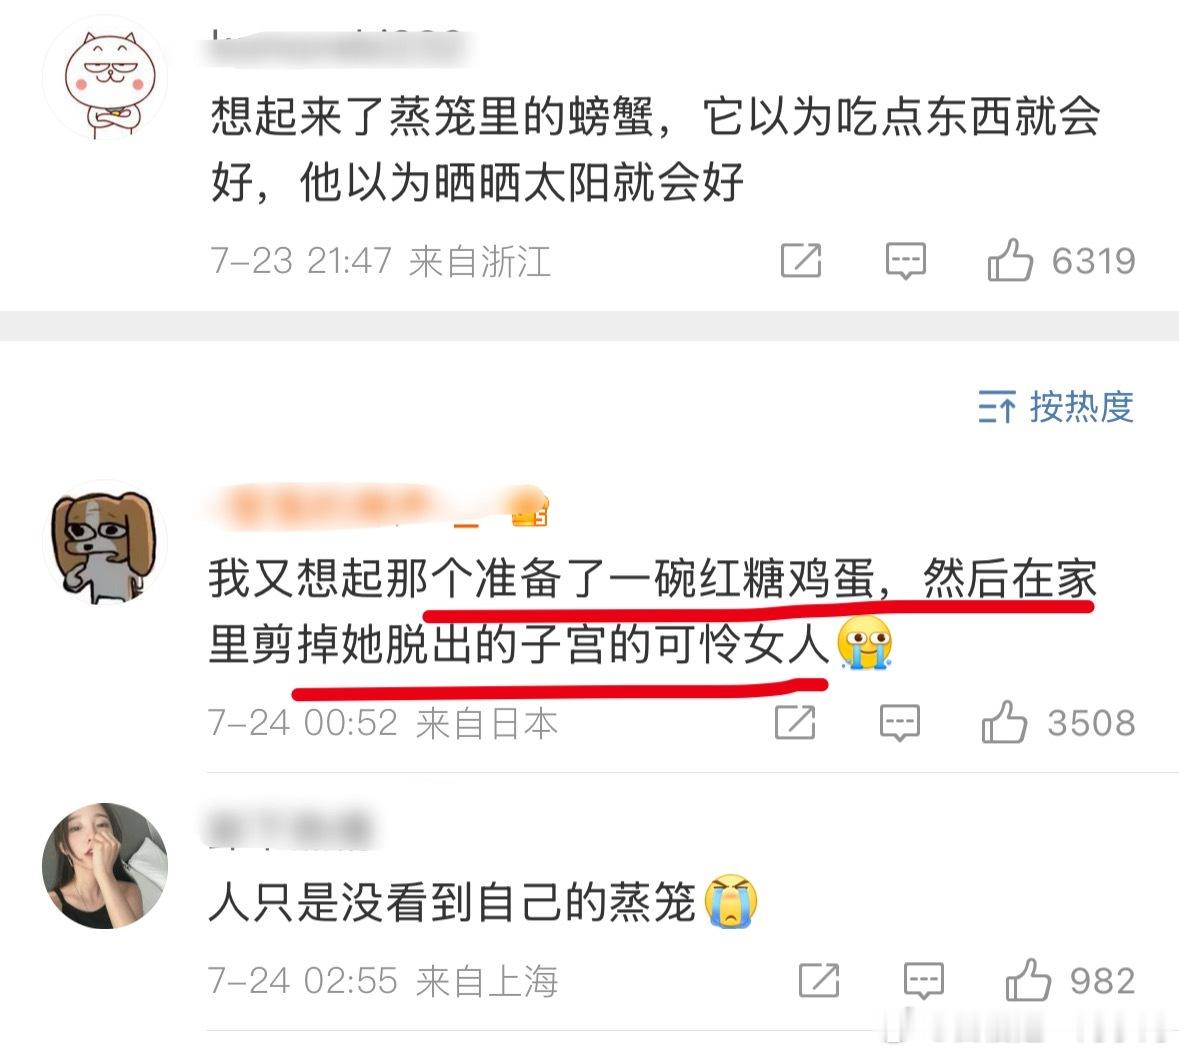Open the brown dog avatar profile

[x=105, y=543]
